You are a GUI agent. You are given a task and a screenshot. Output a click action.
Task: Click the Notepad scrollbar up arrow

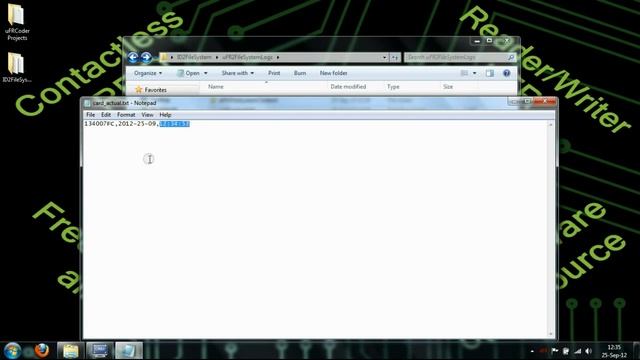click(x=551, y=124)
